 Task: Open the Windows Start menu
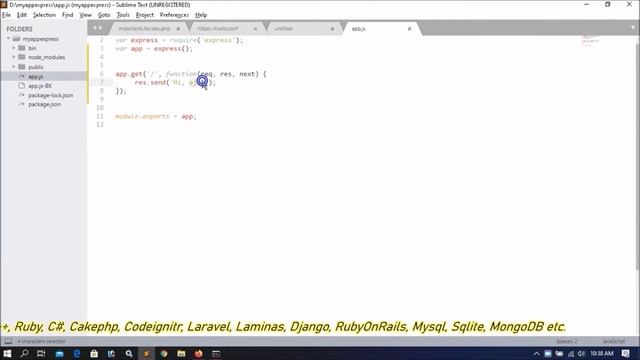7,353
